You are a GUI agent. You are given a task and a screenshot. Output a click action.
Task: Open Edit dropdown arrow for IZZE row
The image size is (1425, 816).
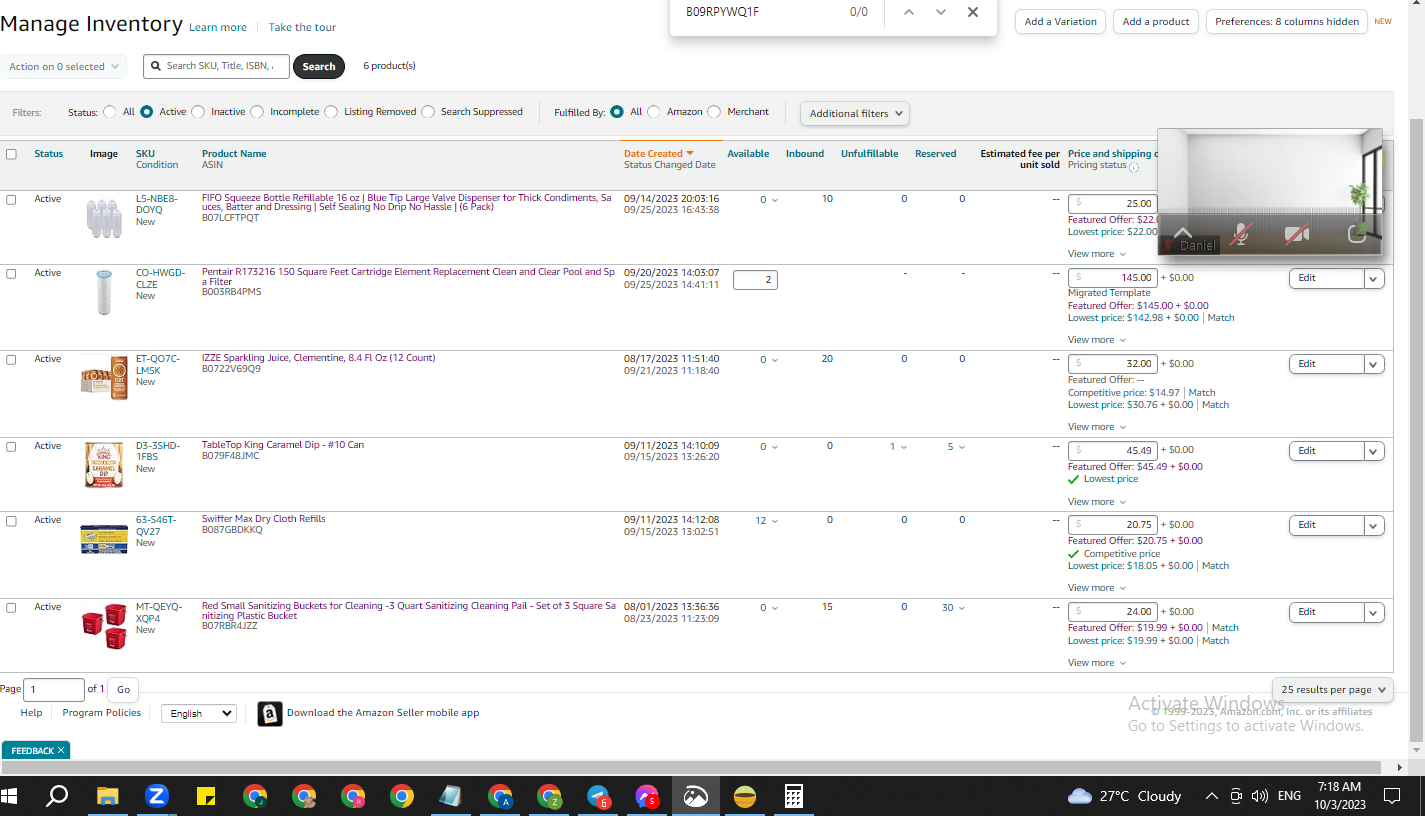pos(1374,365)
